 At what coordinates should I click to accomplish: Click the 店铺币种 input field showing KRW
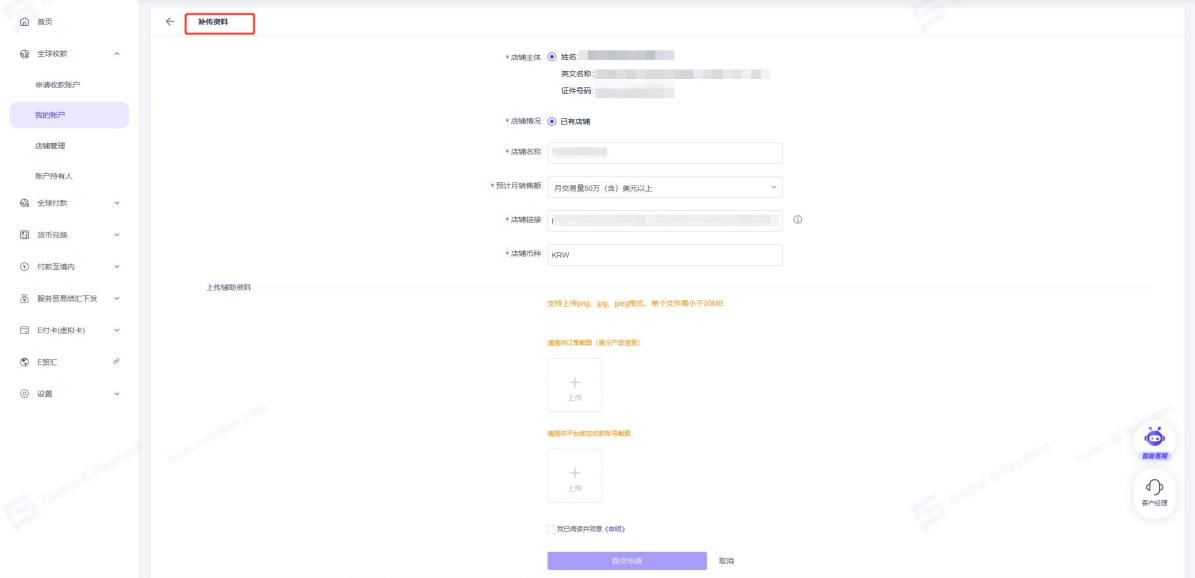click(665, 255)
